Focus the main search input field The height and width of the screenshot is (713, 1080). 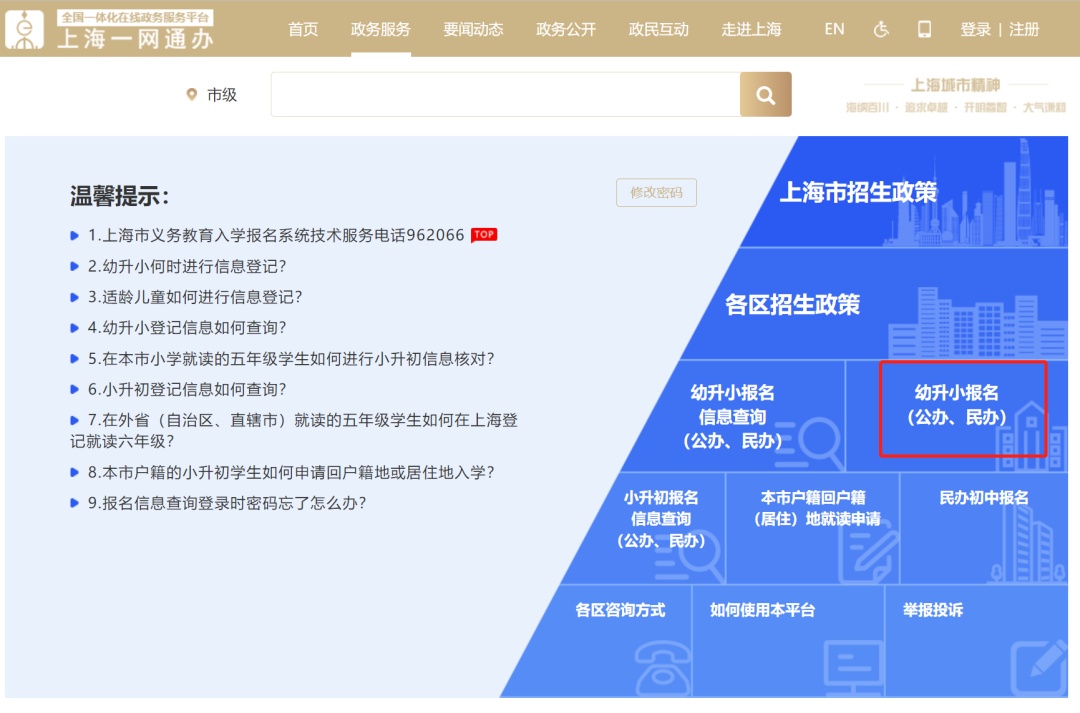click(x=506, y=94)
